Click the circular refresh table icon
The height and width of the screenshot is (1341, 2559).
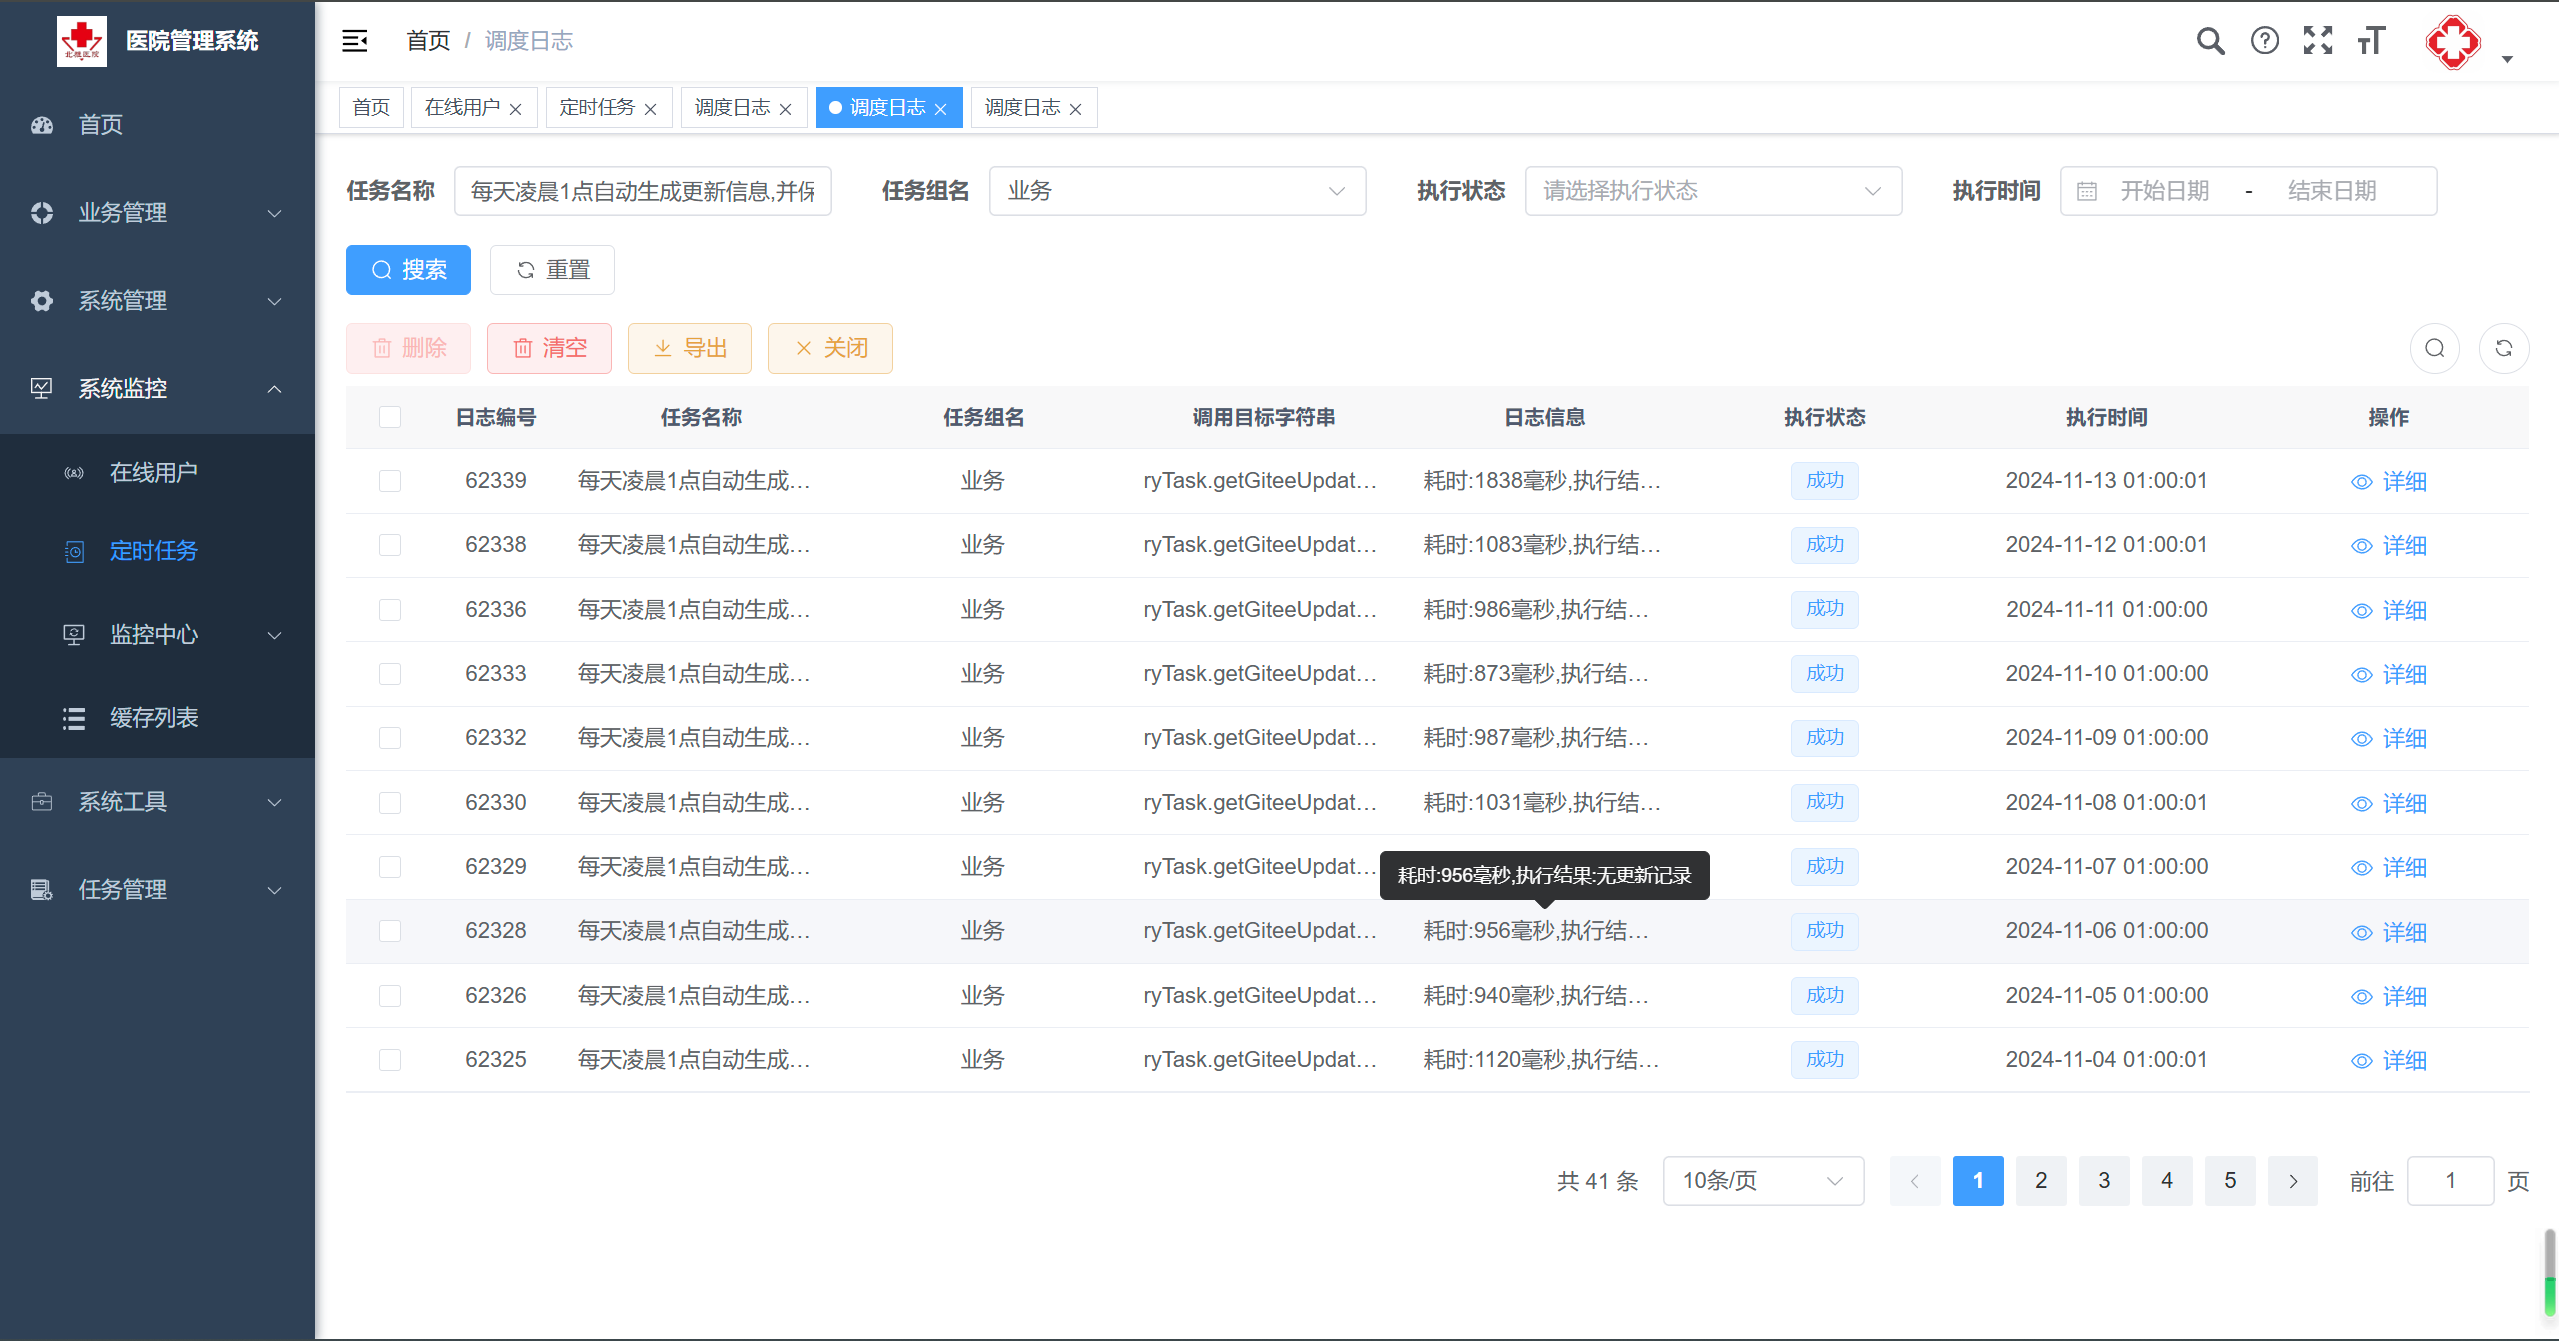click(x=2503, y=348)
